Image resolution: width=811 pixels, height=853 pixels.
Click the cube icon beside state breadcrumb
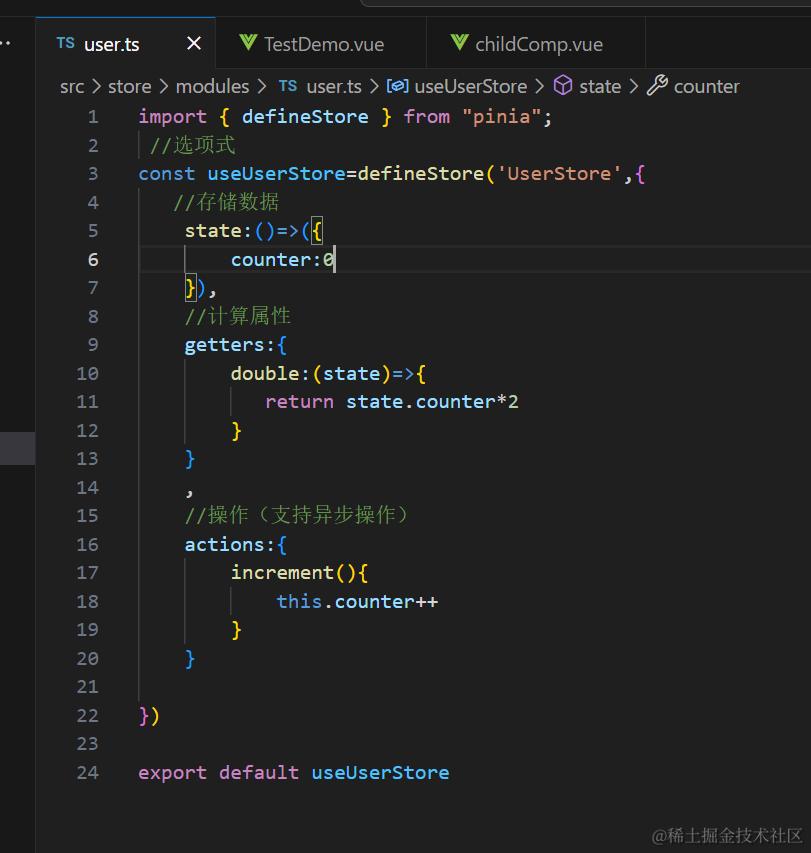pos(563,85)
